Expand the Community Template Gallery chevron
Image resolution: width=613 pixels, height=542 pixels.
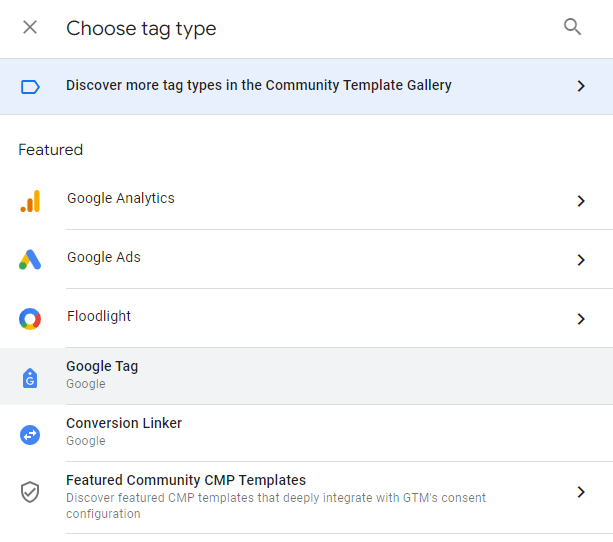pyautogui.click(x=581, y=86)
